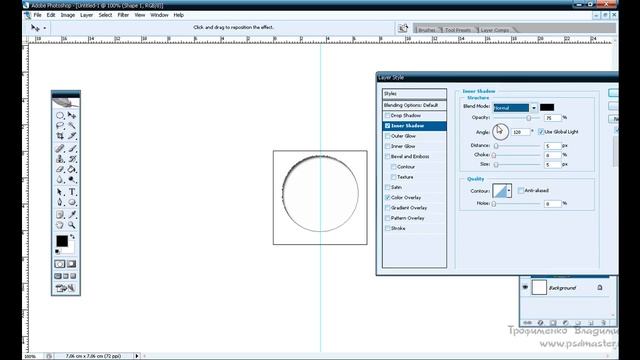Click delete layer trash icon in Layers panel
Screen dimensions: 640x360
pos(604,323)
